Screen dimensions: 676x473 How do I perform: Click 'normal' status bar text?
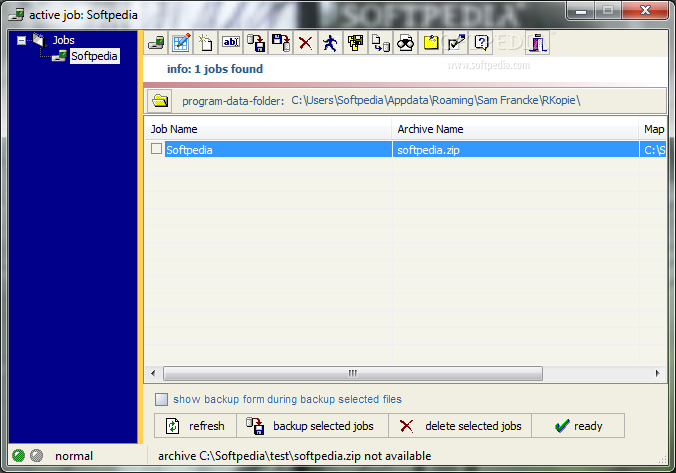74,456
